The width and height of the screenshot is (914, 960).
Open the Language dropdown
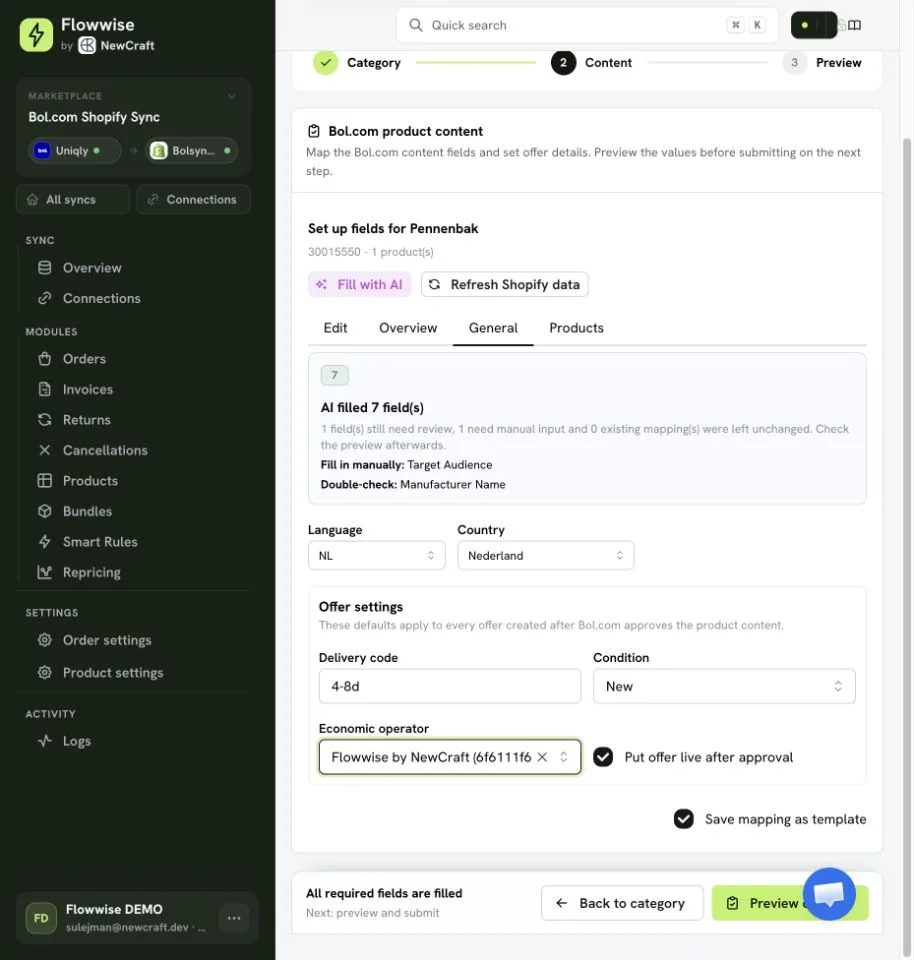pyautogui.click(x=376, y=556)
